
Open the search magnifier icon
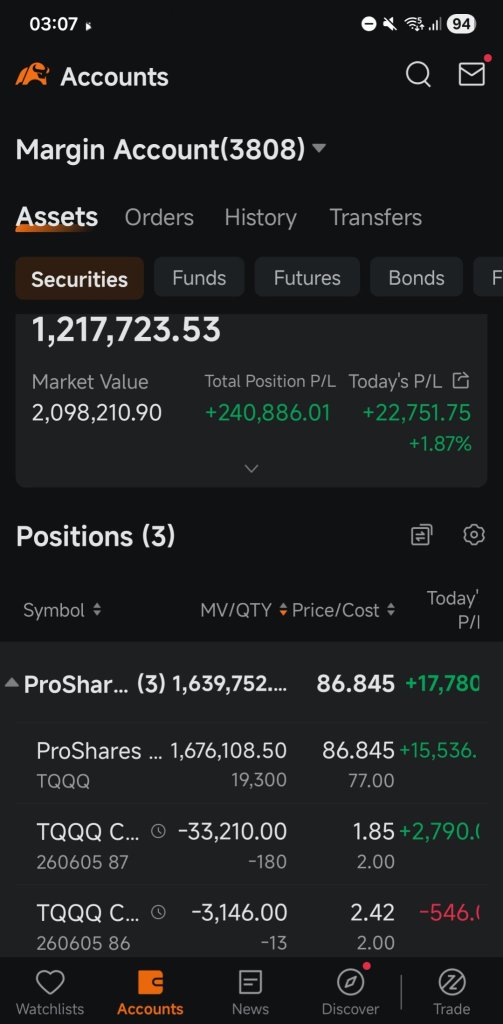click(418, 74)
